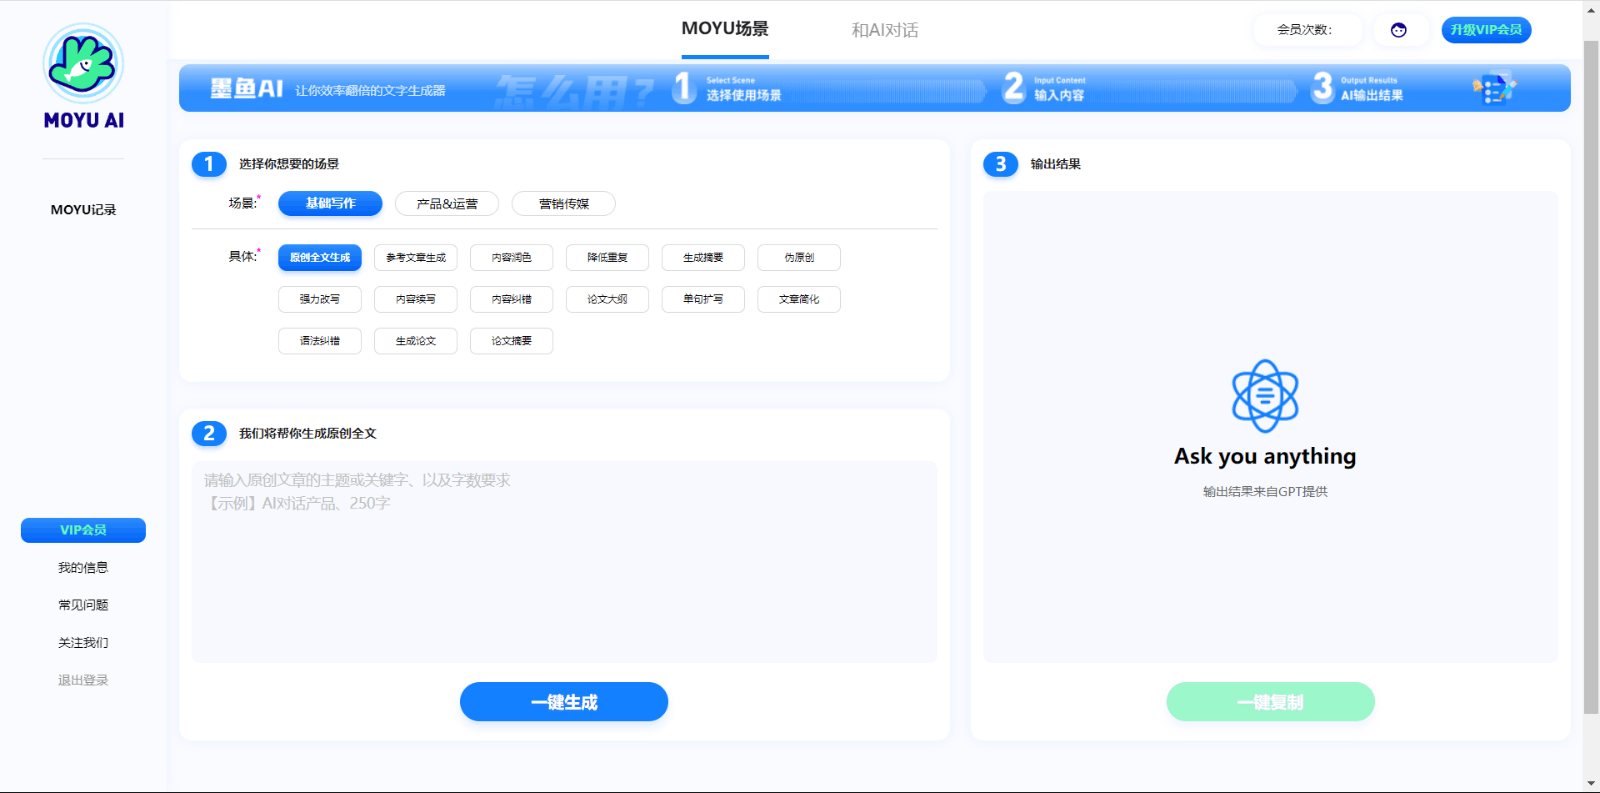Click the atom icon above Ask you anything
This screenshot has width=1600, height=793.
1265,396
